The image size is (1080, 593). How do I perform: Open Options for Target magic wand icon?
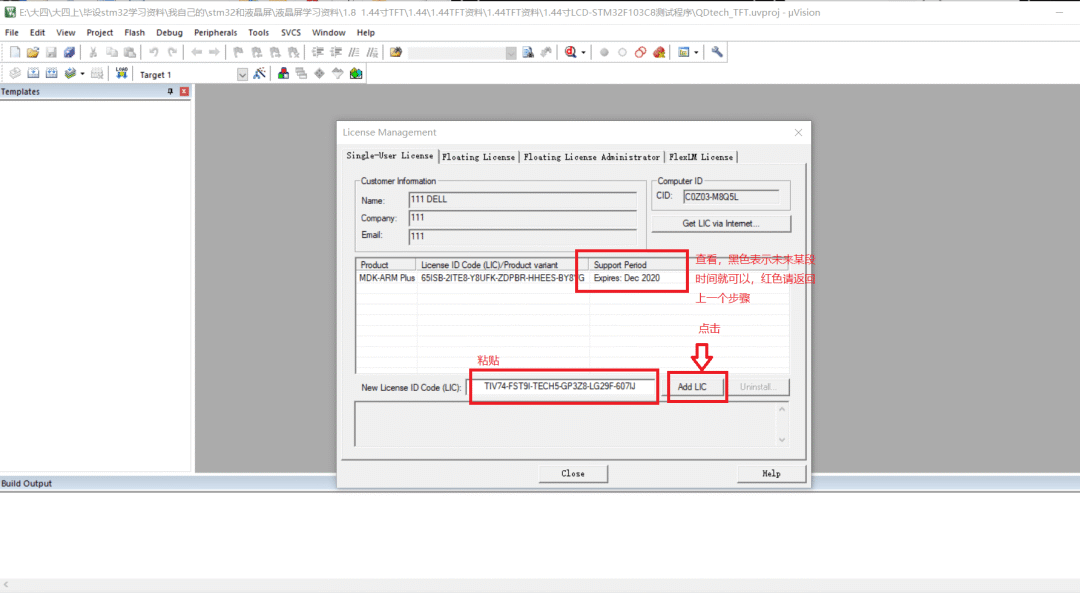[259, 74]
